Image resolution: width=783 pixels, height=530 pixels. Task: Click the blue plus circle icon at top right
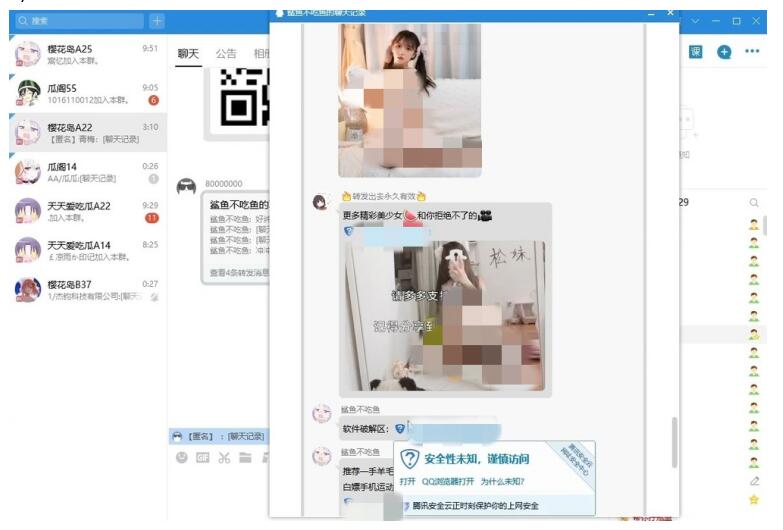pos(725,52)
